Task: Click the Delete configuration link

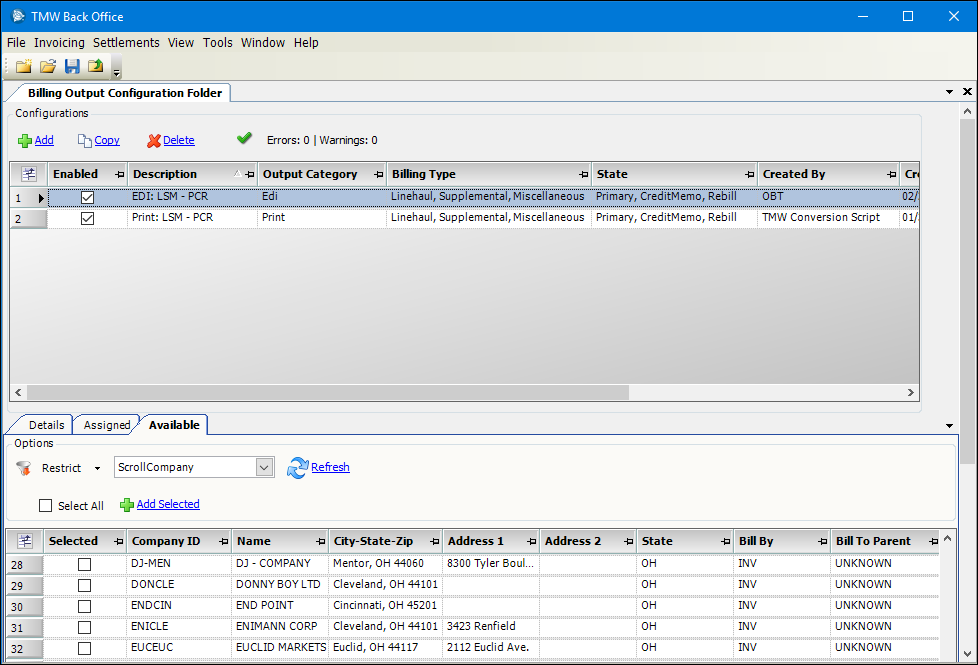Action: point(178,141)
